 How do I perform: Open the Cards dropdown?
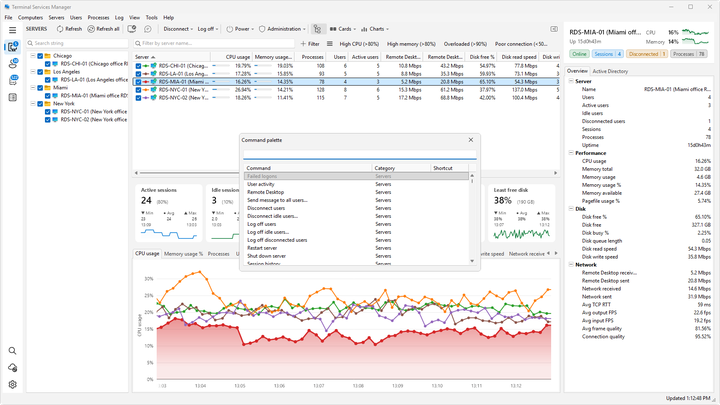[343, 29]
